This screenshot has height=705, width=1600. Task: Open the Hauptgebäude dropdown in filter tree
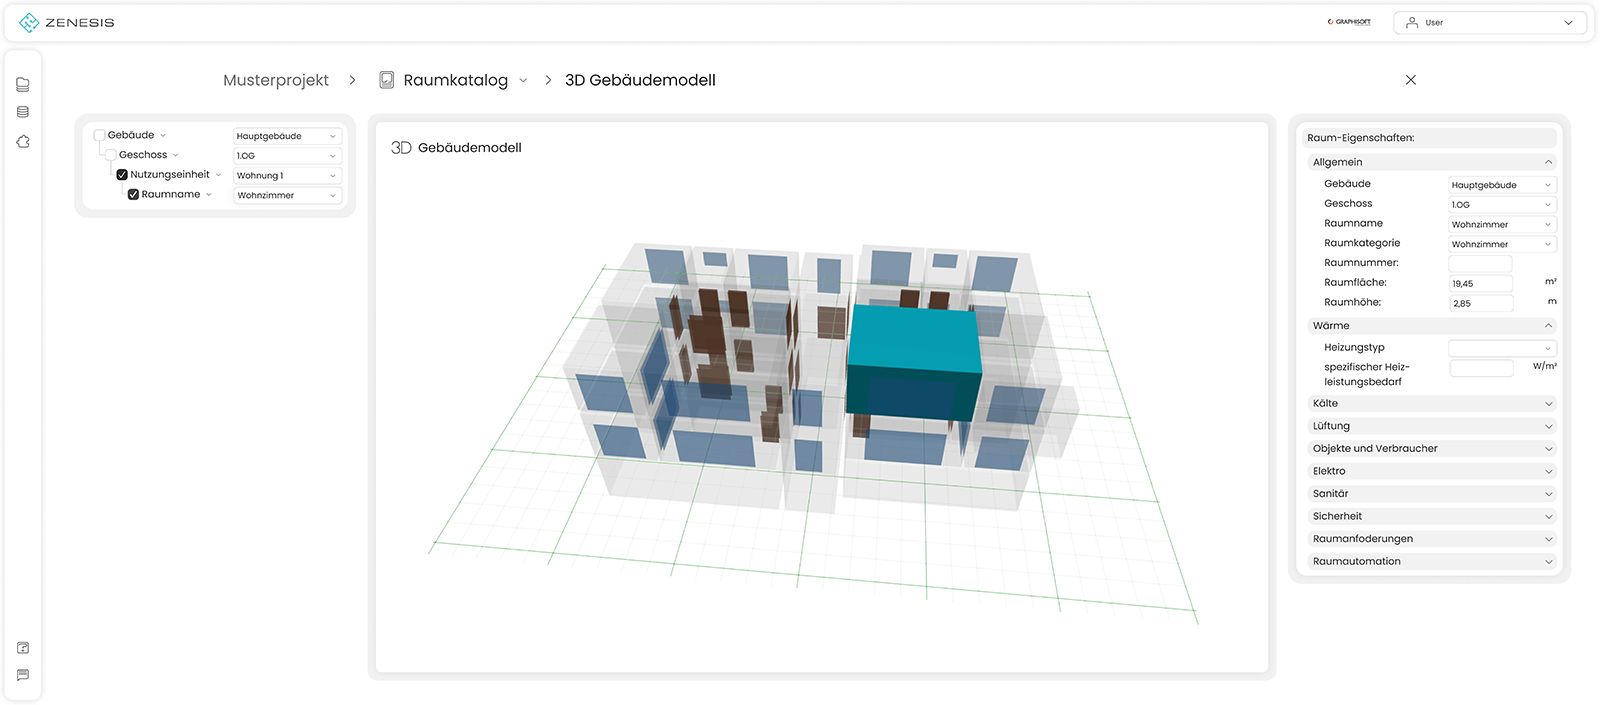pos(287,136)
